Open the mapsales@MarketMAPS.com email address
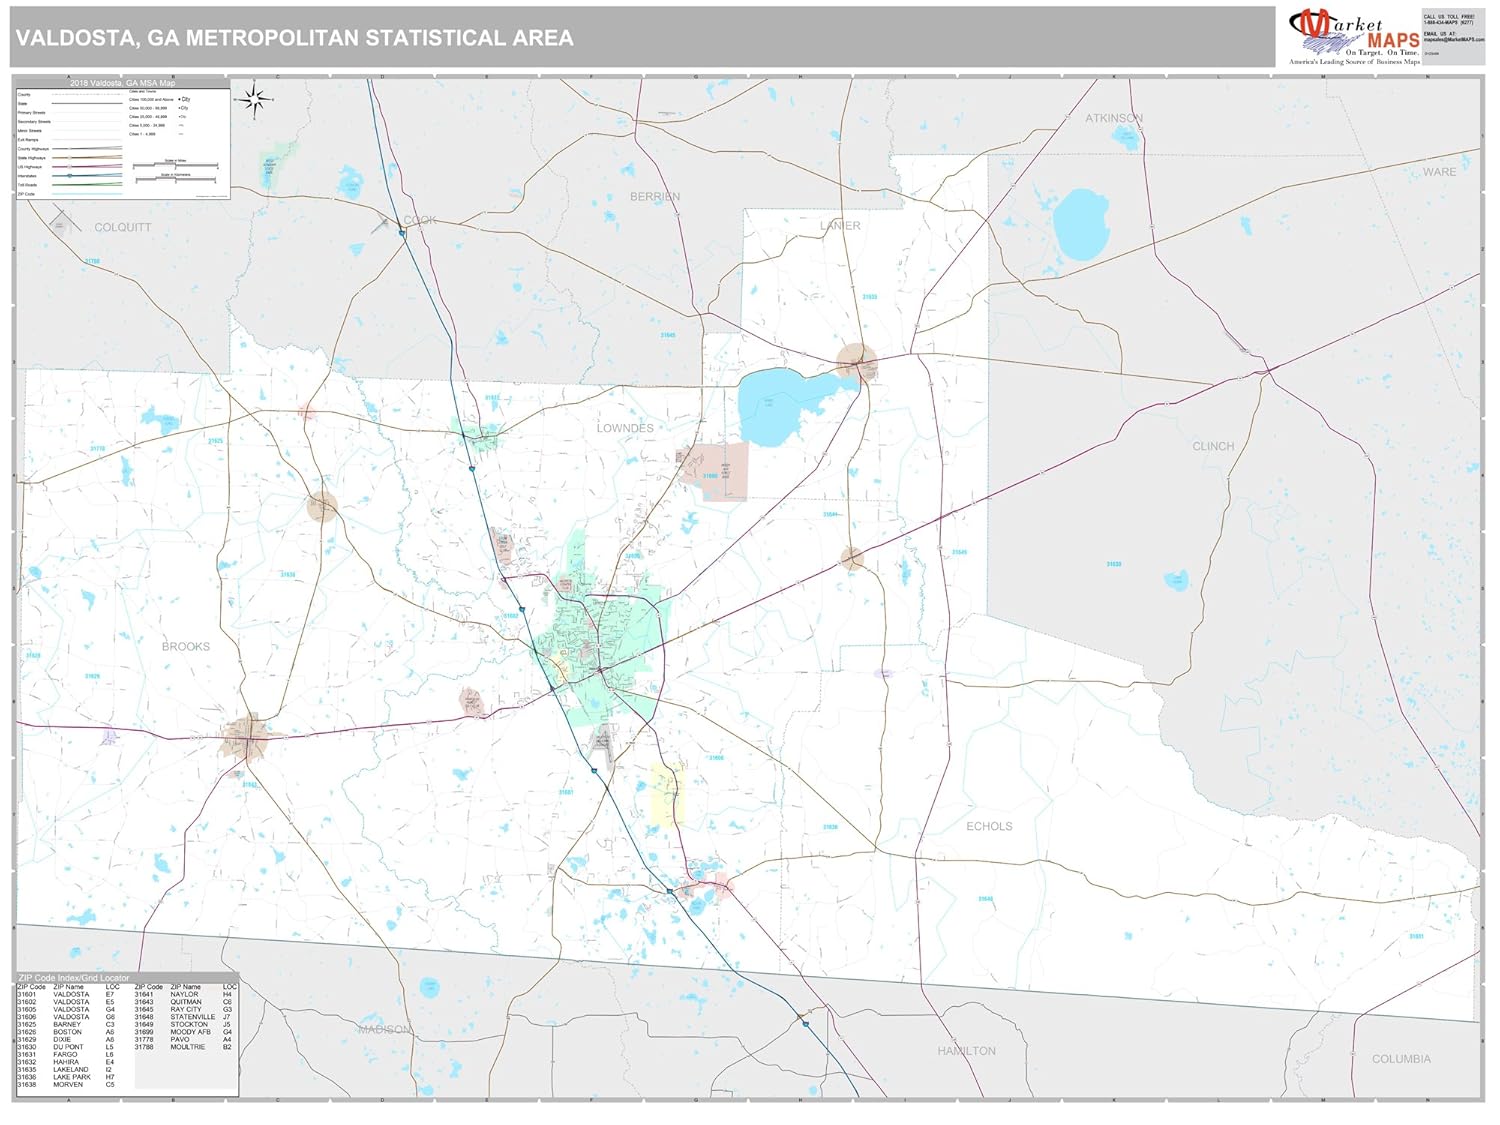This screenshot has width=1500, height=1125. click(x=1452, y=39)
